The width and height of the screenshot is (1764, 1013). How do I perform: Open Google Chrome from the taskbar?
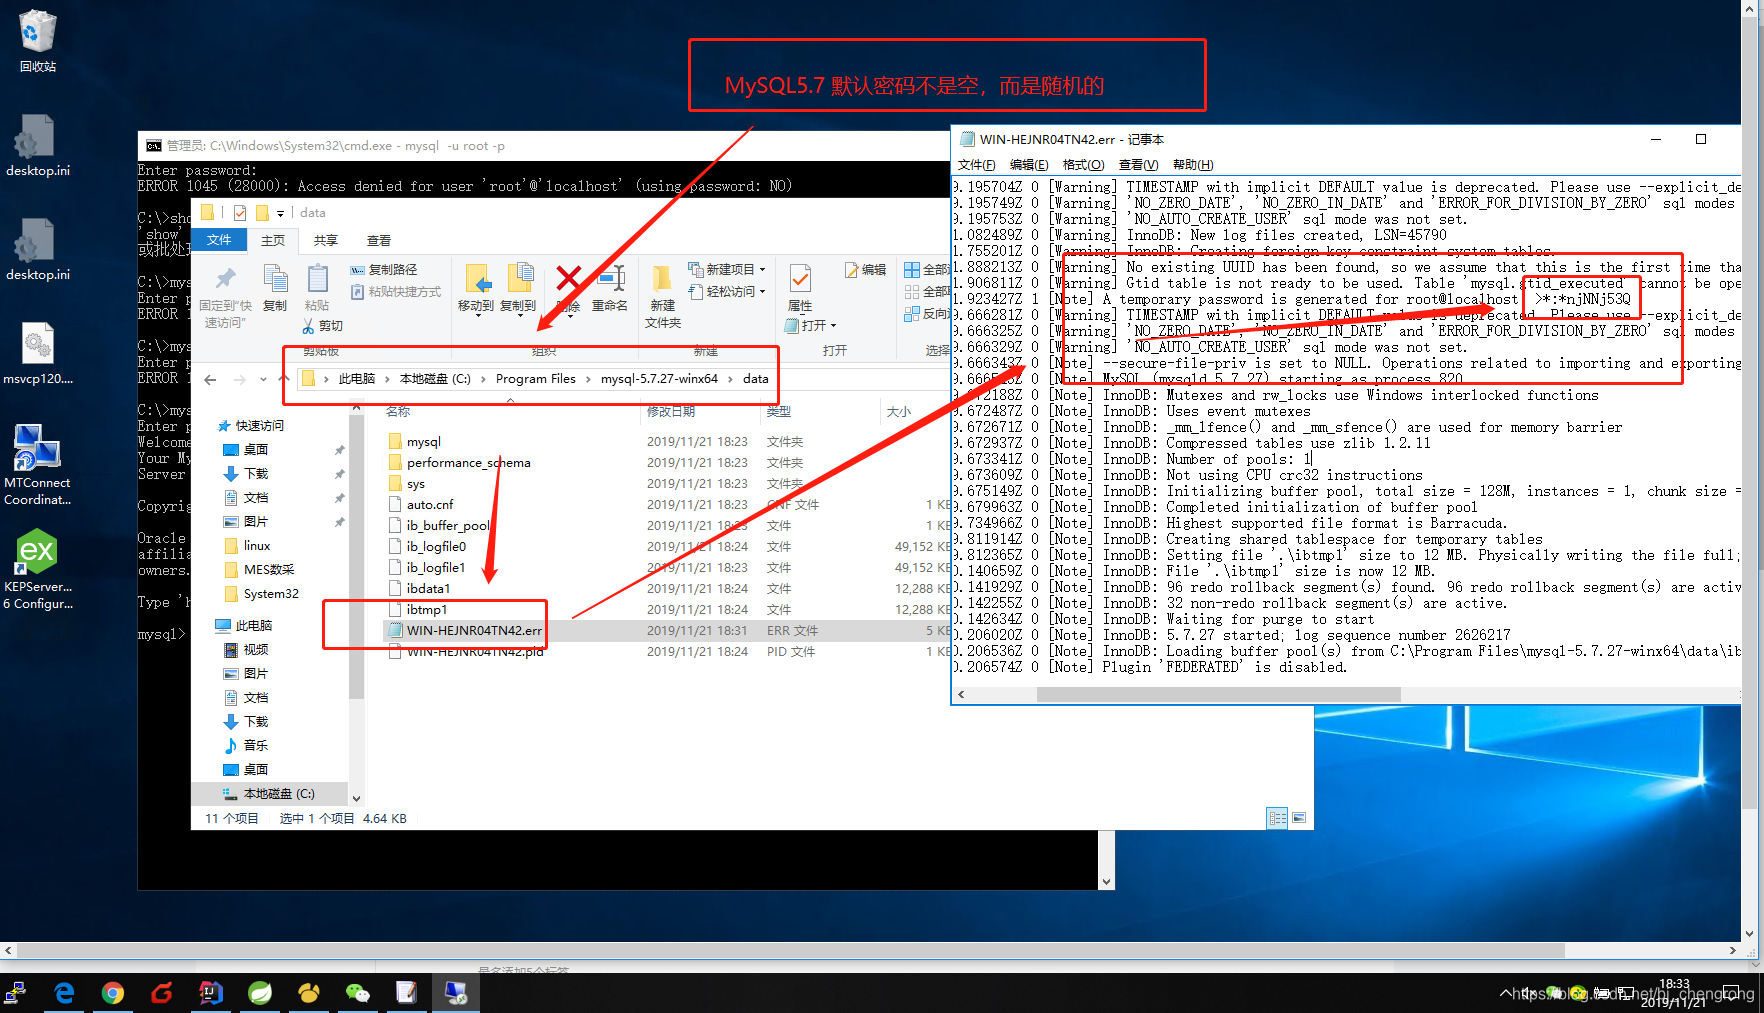(x=113, y=992)
